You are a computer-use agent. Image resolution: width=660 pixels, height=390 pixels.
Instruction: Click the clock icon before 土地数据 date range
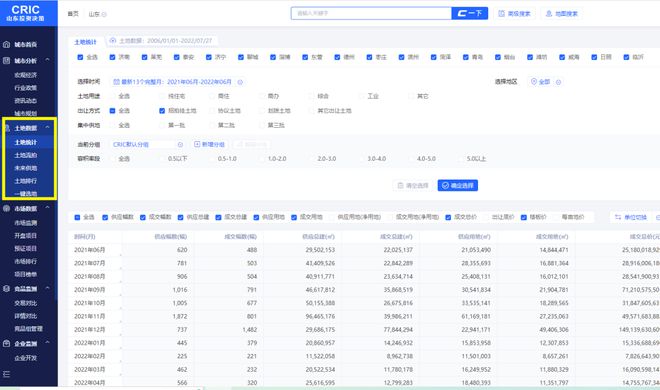click(x=112, y=41)
